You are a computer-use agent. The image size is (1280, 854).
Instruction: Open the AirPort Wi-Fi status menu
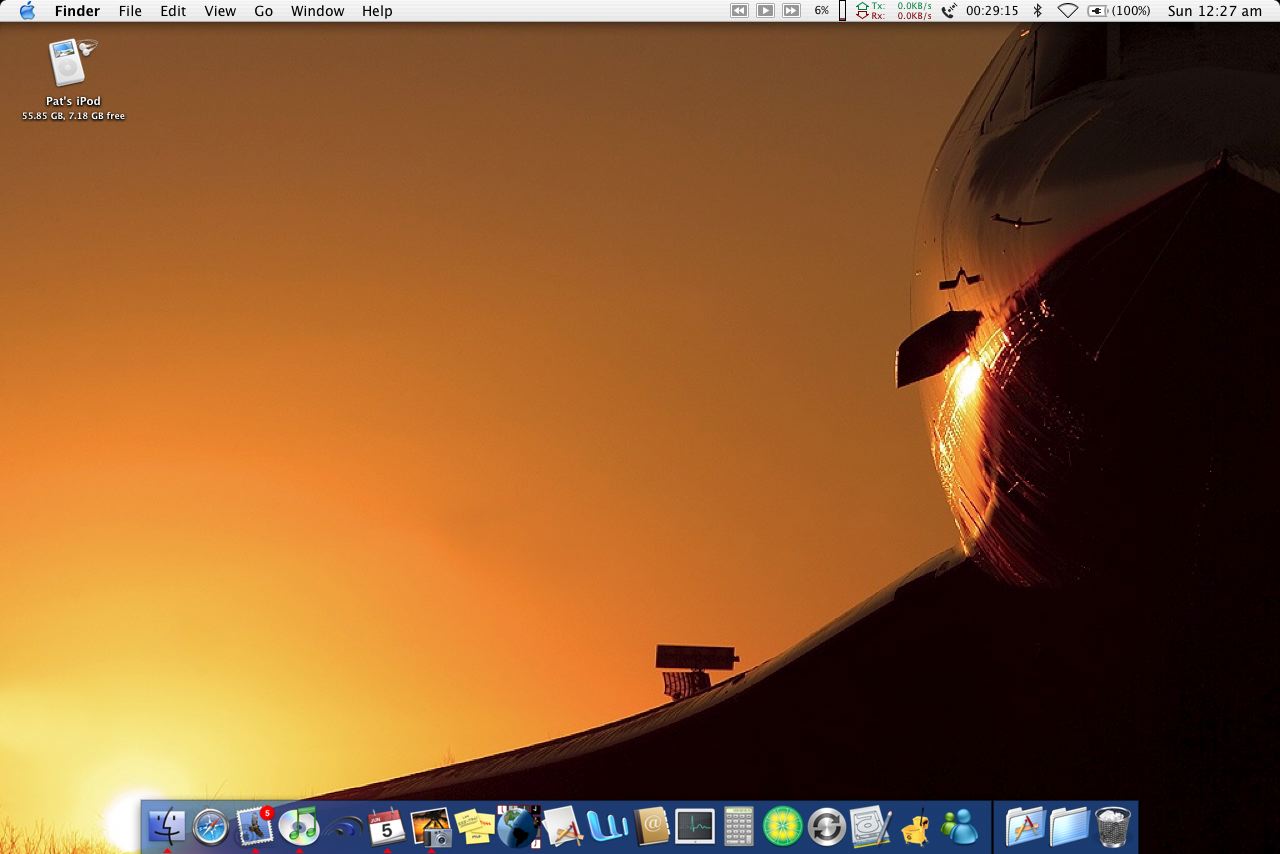1068,11
